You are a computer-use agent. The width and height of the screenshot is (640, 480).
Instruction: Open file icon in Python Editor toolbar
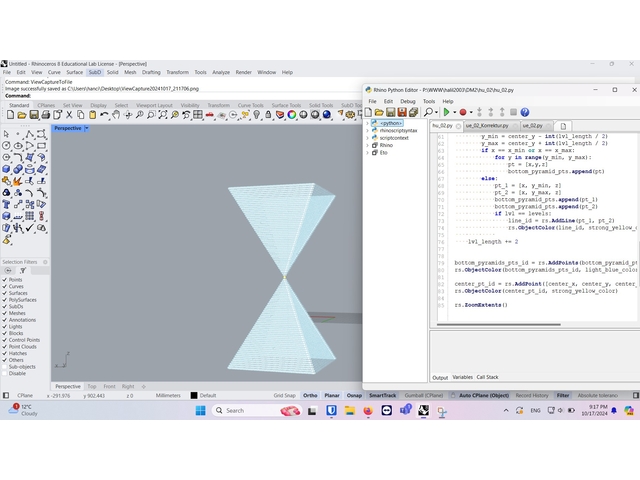click(x=379, y=112)
